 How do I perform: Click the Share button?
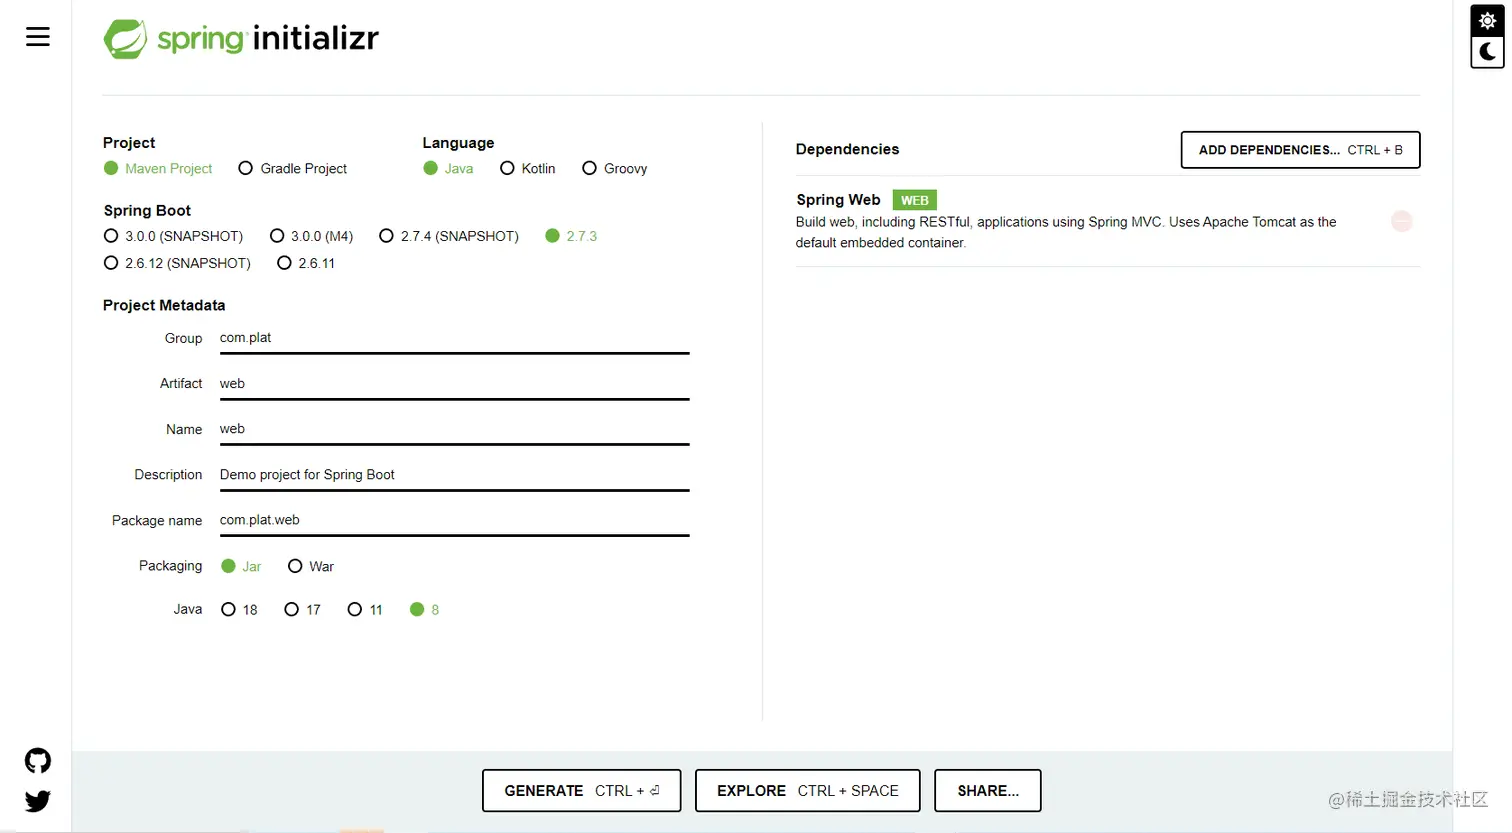(988, 791)
